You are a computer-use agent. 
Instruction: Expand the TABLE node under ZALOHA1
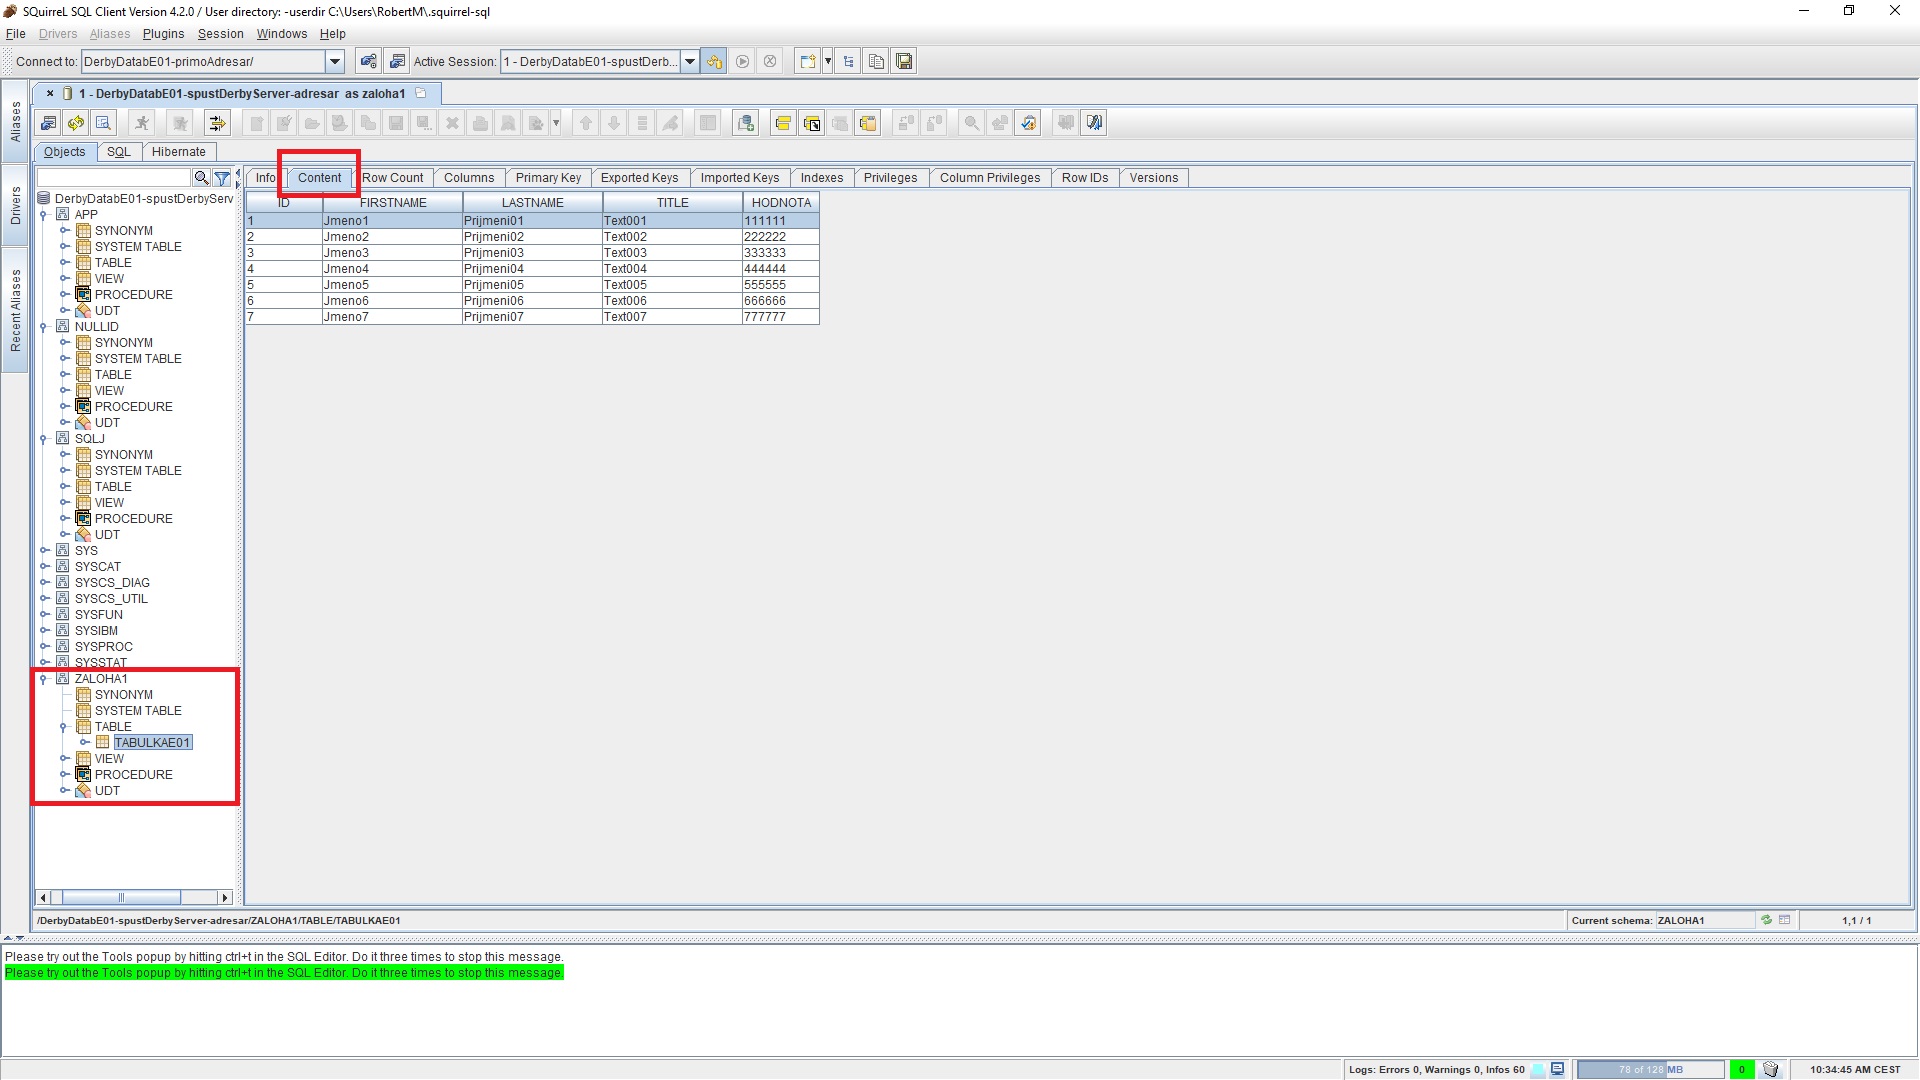click(x=63, y=727)
